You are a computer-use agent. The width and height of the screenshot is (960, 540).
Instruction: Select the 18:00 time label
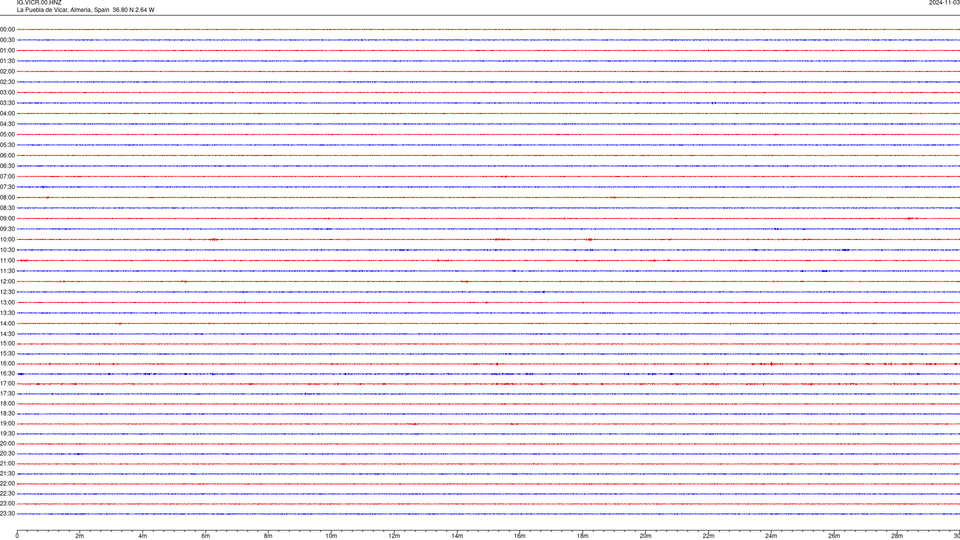tap(7, 403)
